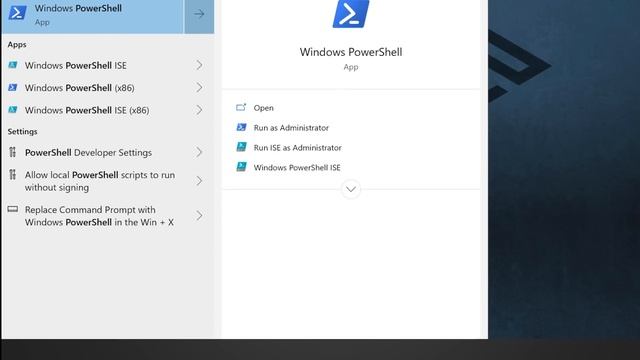The image size is (640, 360).
Task: Select the Windows PowerShell ISE (x86) result
Action: pos(108,110)
